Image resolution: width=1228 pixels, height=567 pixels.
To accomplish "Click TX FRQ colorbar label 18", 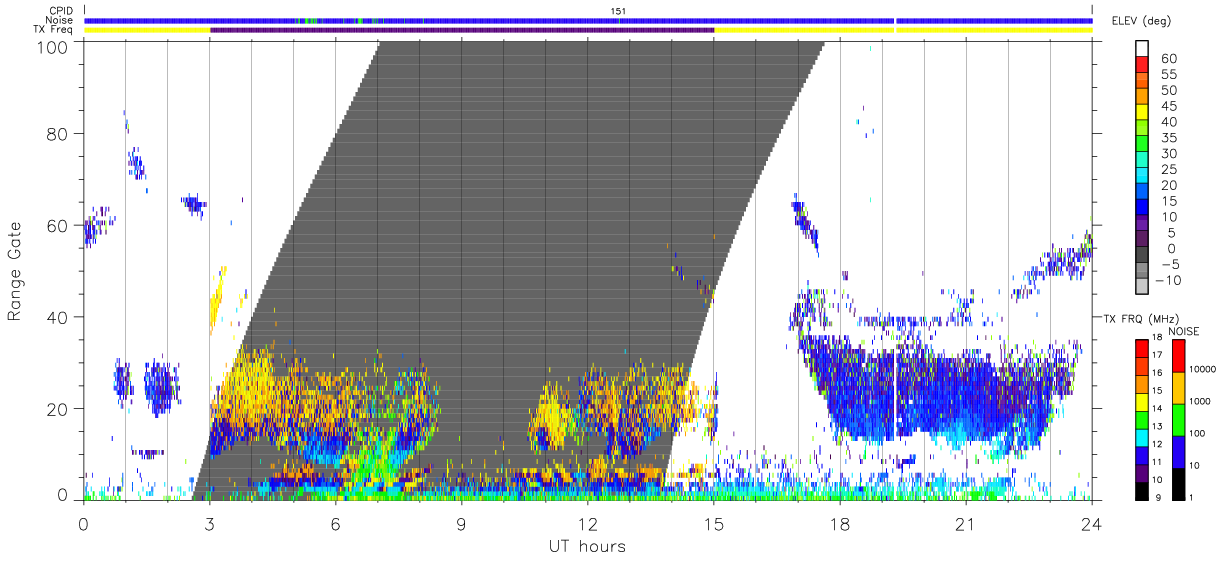I will point(1158,339).
